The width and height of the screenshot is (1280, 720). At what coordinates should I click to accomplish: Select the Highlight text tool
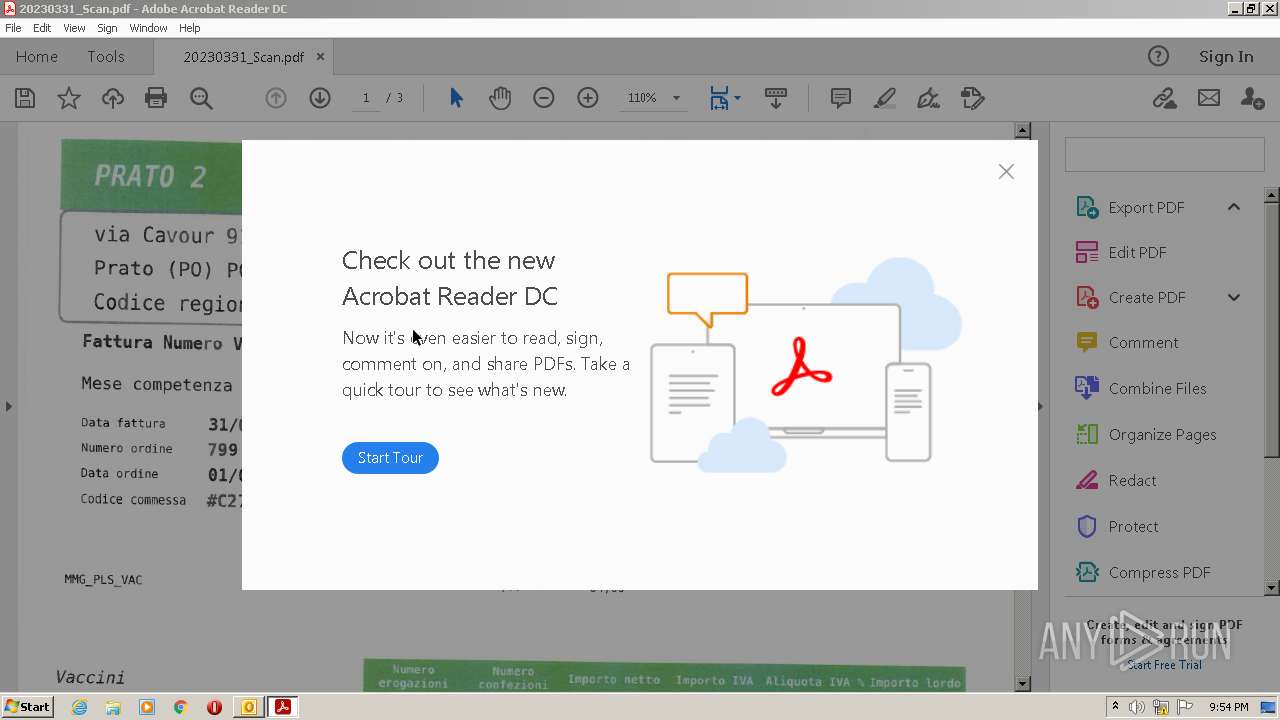(x=885, y=98)
